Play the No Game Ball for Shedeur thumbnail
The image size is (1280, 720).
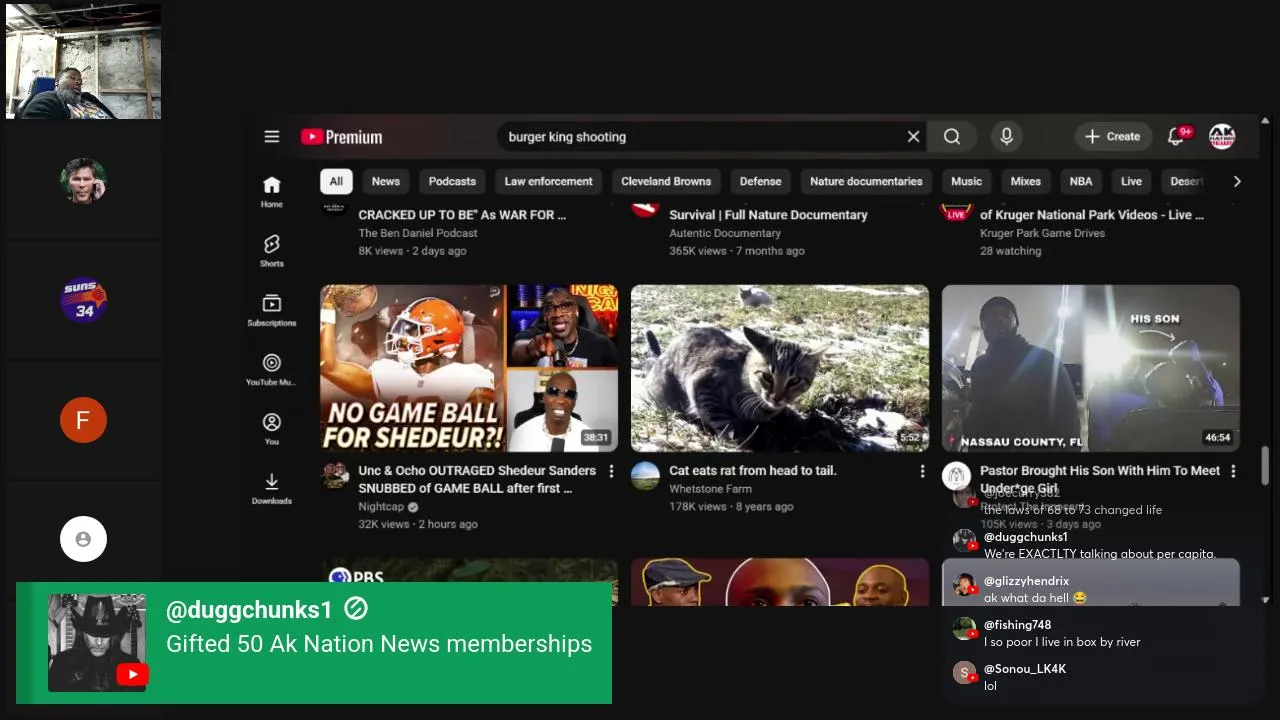click(x=469, y=369)
